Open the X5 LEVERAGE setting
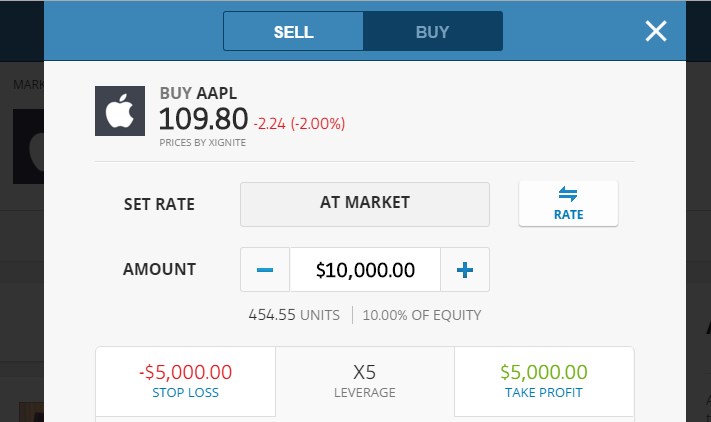Screen dimensions: 711x422 (x=365, y=381)
